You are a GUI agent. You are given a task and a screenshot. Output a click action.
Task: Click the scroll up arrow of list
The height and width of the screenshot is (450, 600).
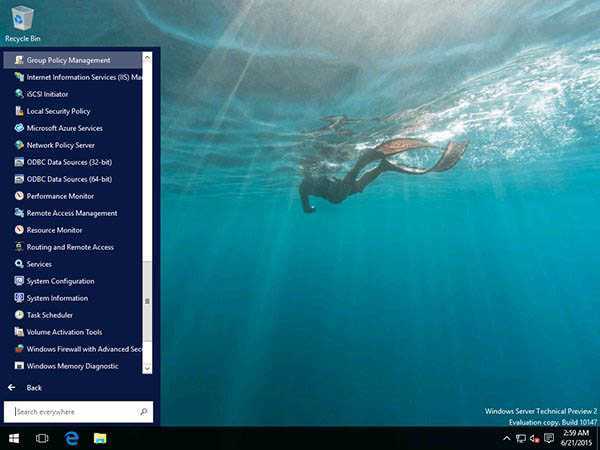coord(147,58)
